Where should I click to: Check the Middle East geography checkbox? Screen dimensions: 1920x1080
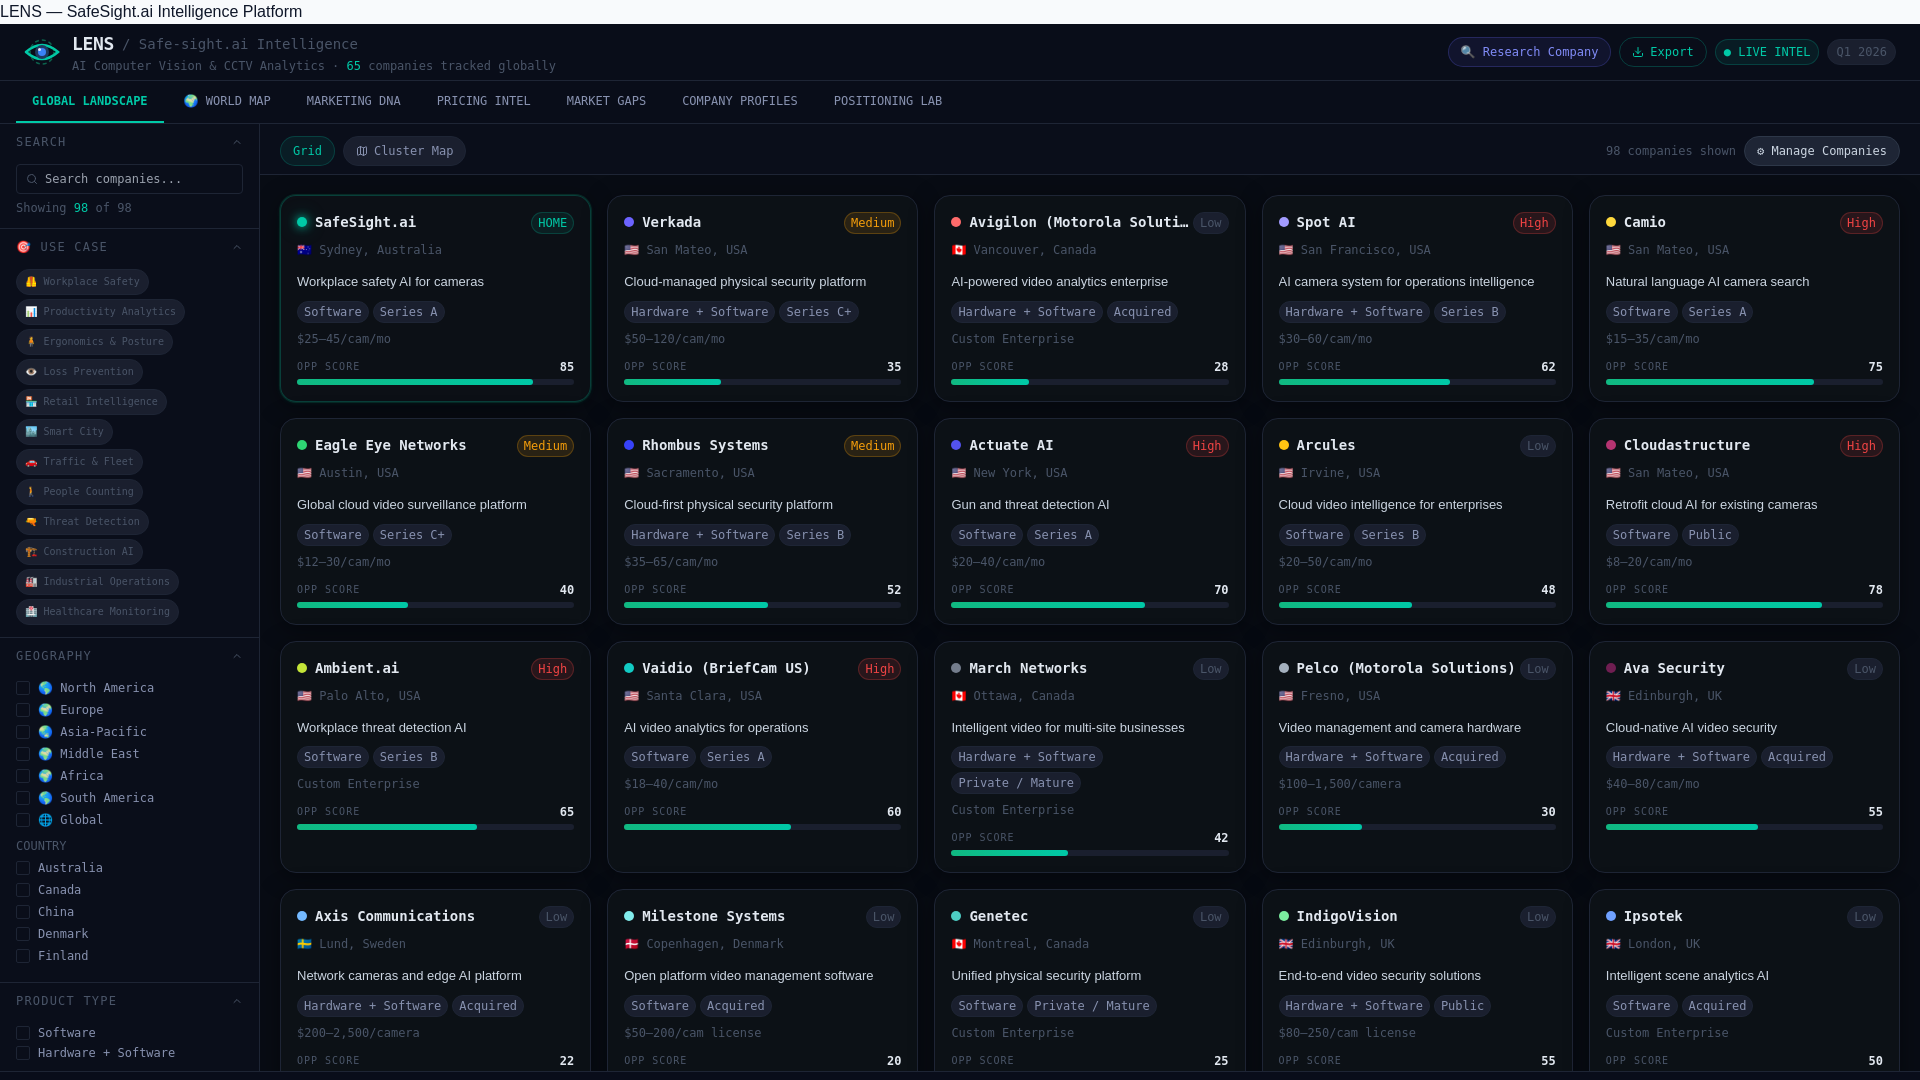point(23,754)
